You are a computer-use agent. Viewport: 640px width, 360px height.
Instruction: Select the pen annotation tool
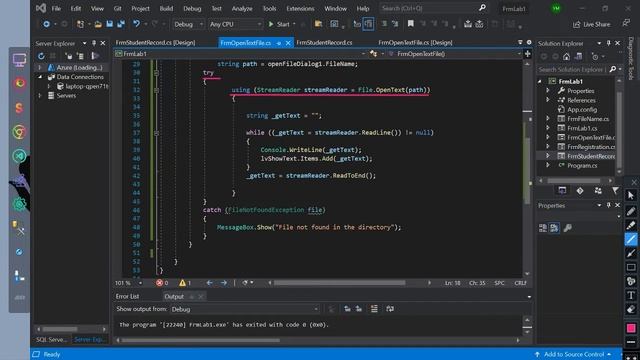[x=631, y=211]
